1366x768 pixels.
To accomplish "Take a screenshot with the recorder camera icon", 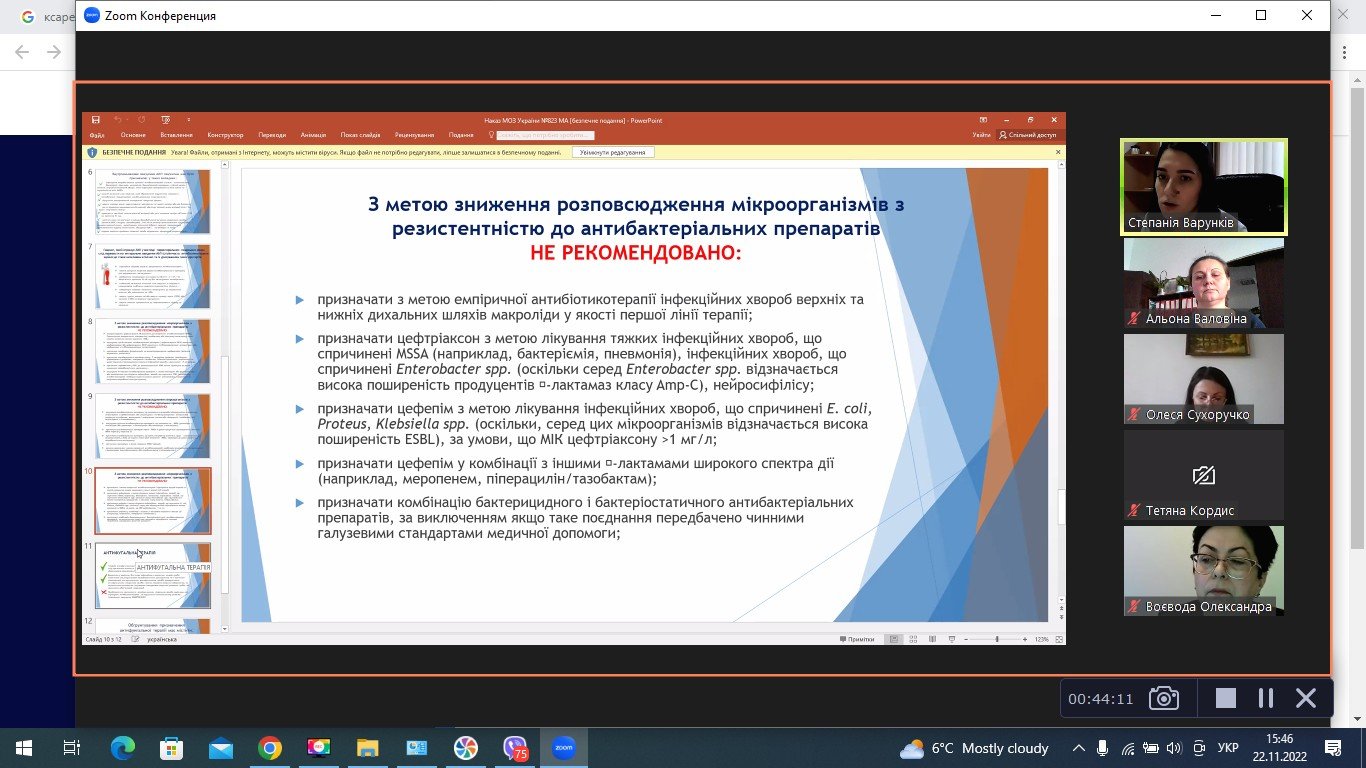I will coord(1164,699).
